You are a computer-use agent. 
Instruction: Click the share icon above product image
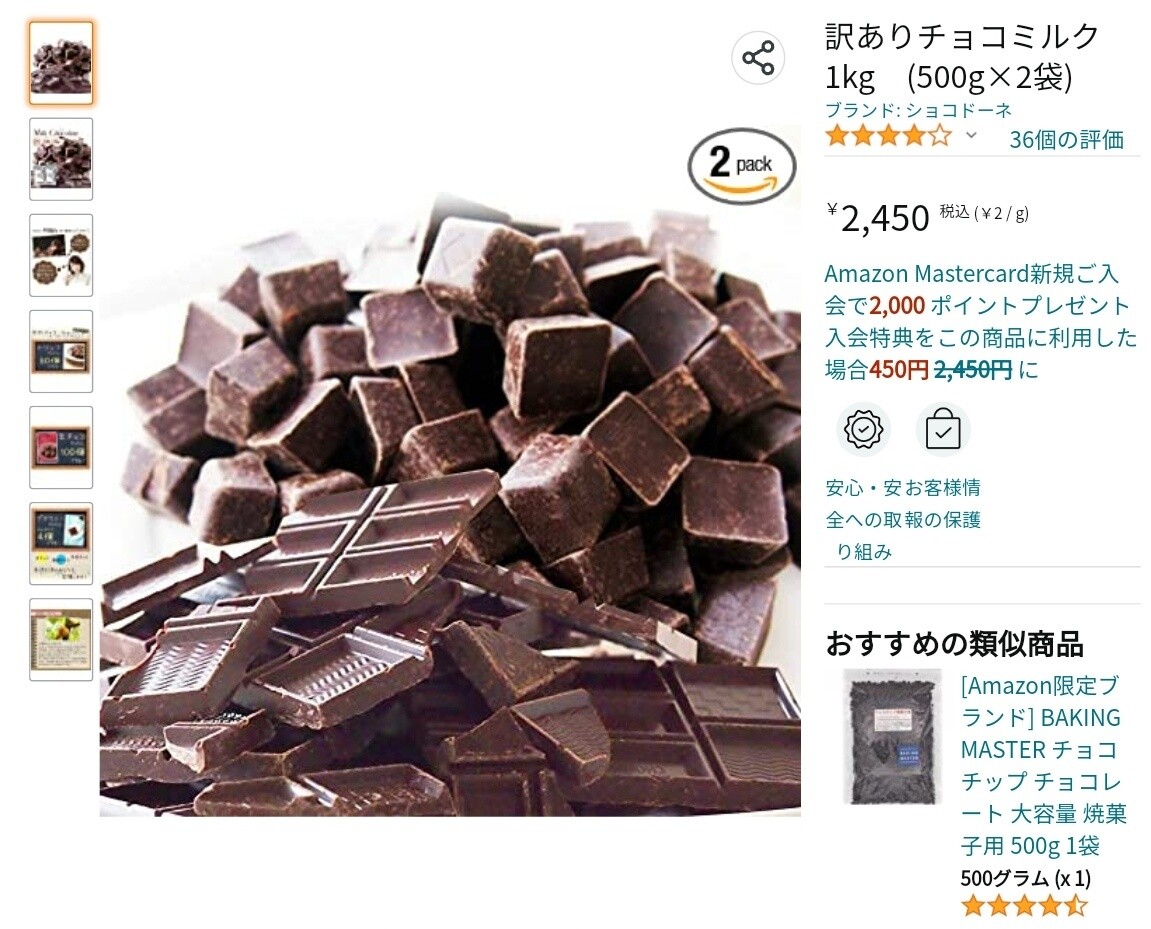[x=758, y=58]
